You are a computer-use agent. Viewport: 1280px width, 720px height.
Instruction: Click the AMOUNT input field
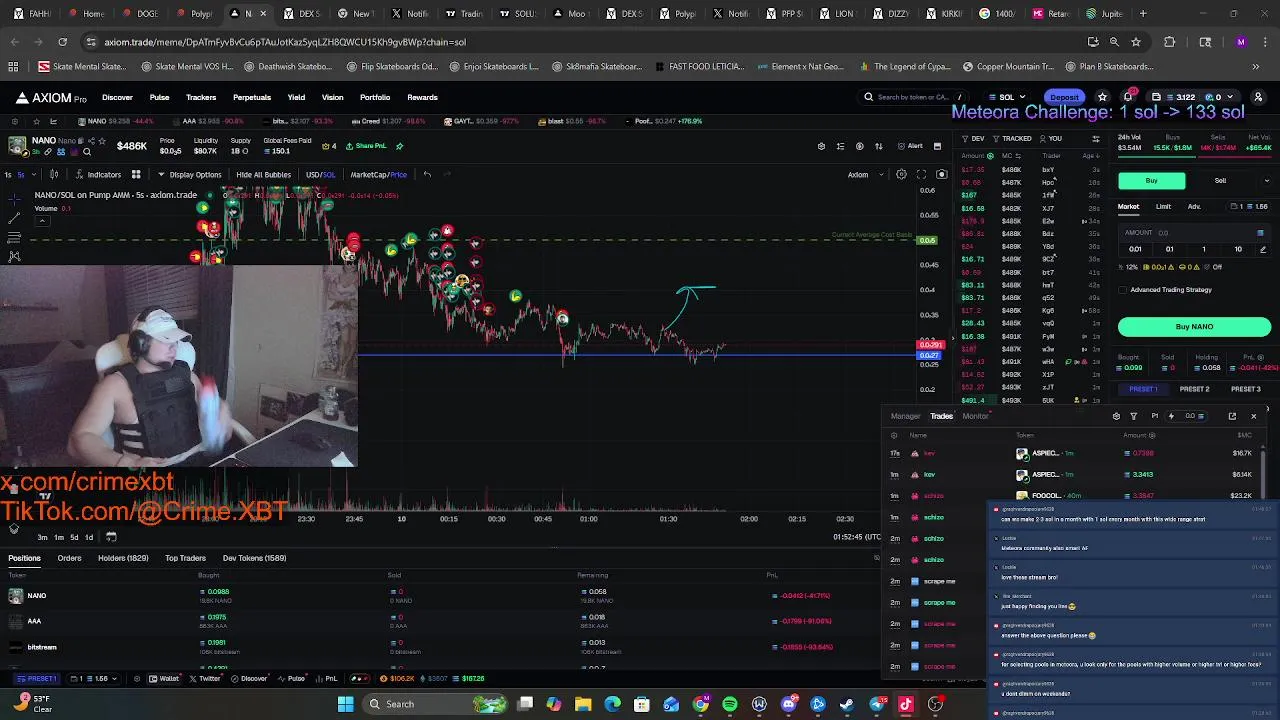[x=1194, y=233]
